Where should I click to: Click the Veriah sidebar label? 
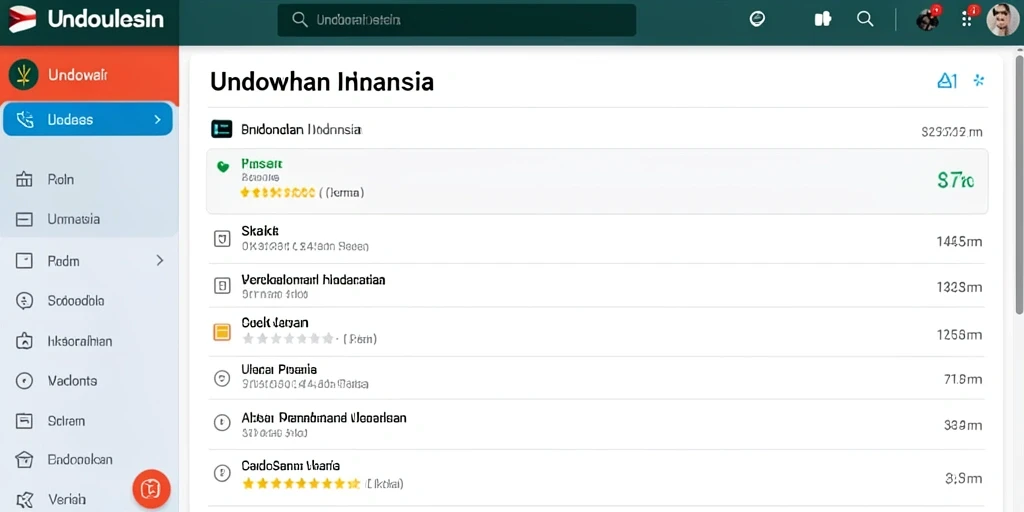point(67,500)
